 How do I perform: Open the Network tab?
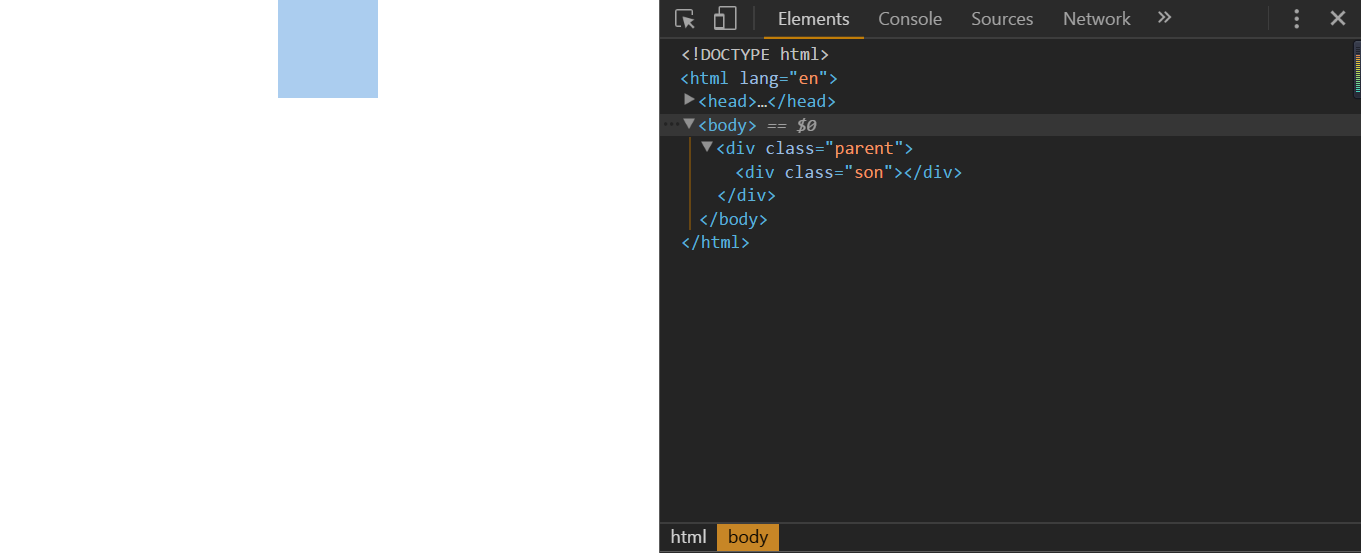1096,19
